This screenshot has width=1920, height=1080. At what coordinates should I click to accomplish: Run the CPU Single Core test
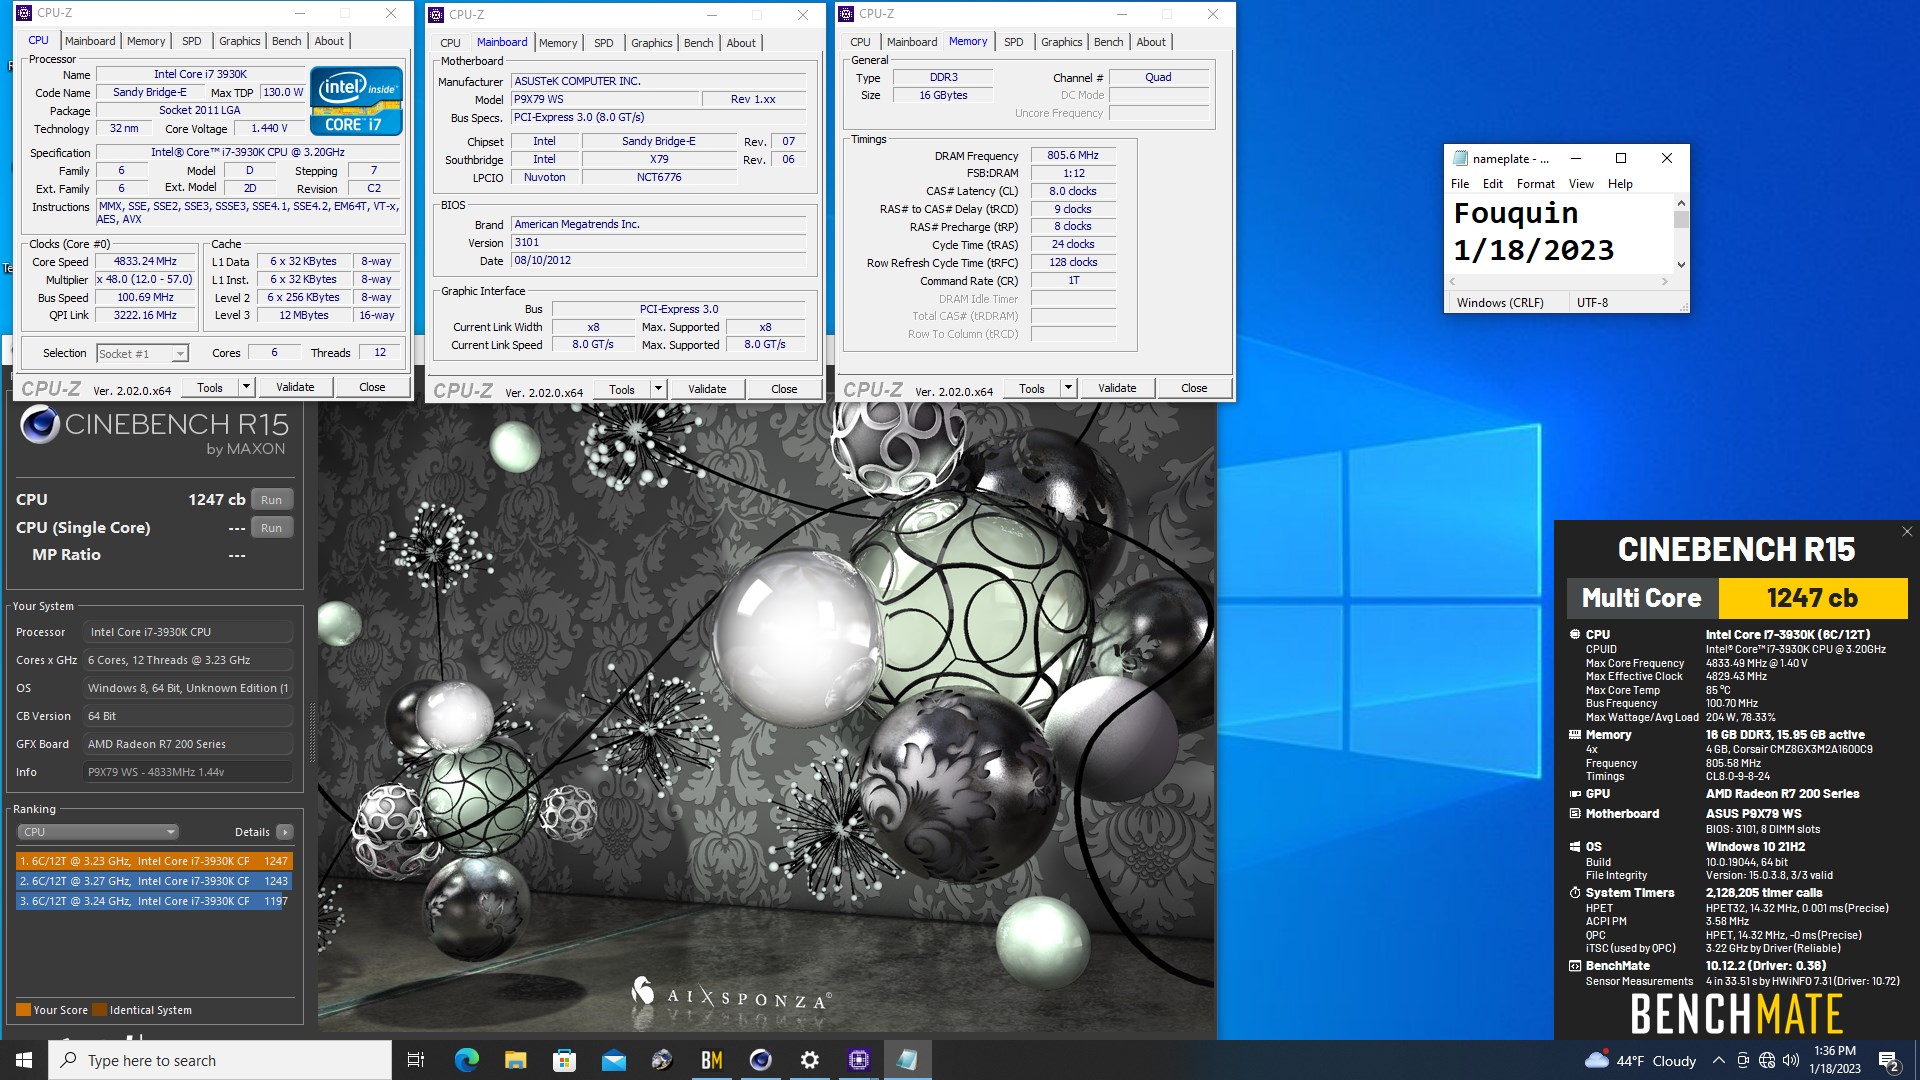click(272, 528)
